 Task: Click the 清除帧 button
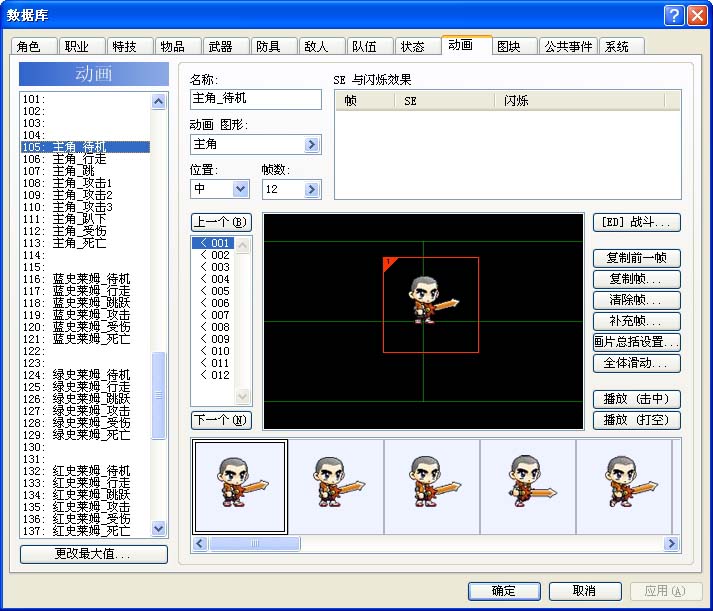point(637,300)
